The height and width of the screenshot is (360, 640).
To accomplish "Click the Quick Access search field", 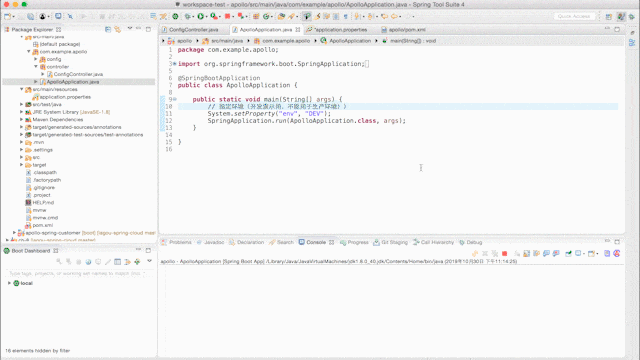I will [573, 16].
